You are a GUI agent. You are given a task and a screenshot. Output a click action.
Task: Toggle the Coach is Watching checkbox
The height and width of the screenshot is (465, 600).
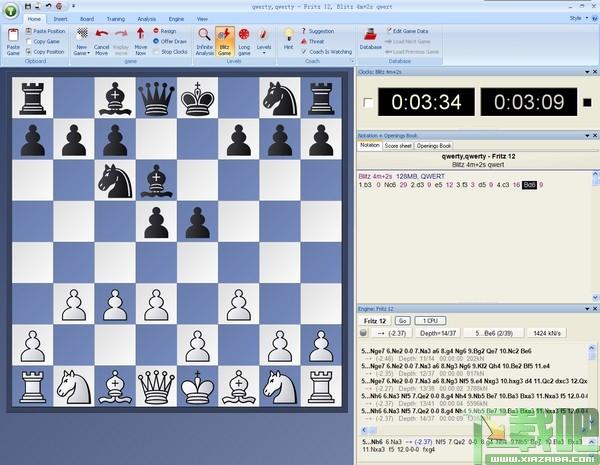click(304, 52)
